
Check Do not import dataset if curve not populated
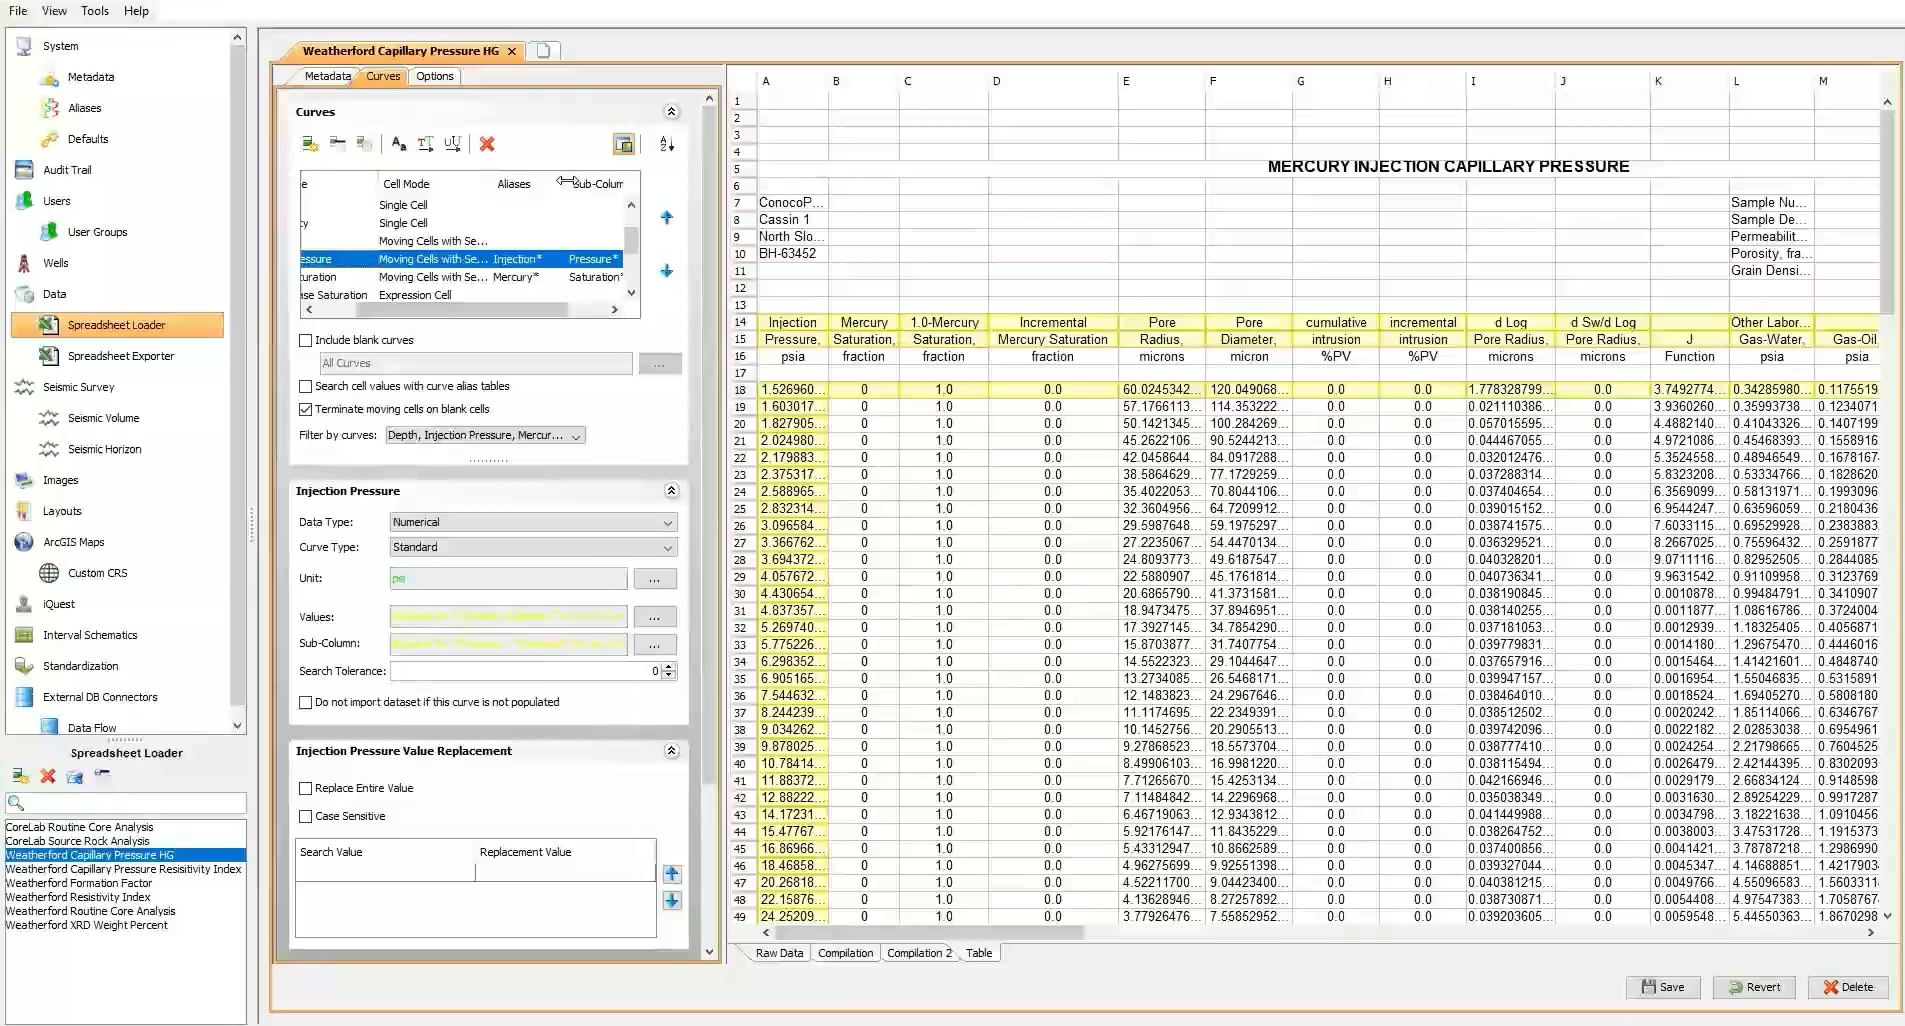pos(306,702)
